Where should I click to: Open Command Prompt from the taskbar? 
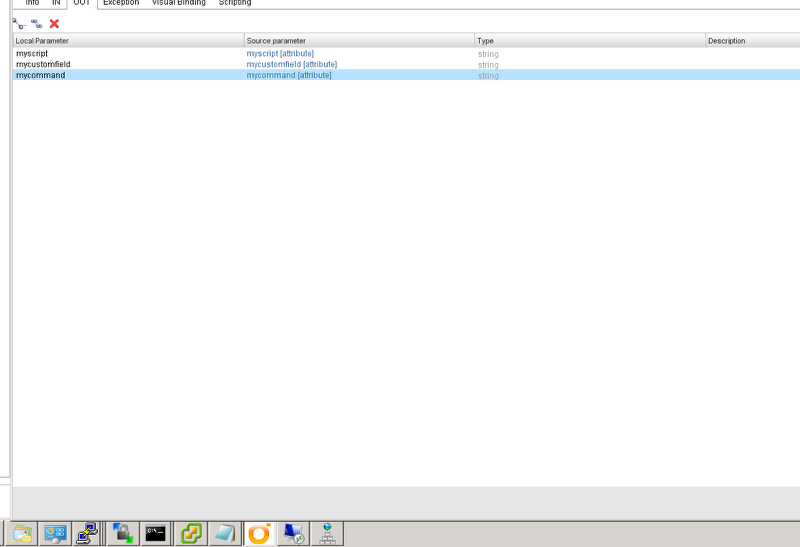pos(155,533)
